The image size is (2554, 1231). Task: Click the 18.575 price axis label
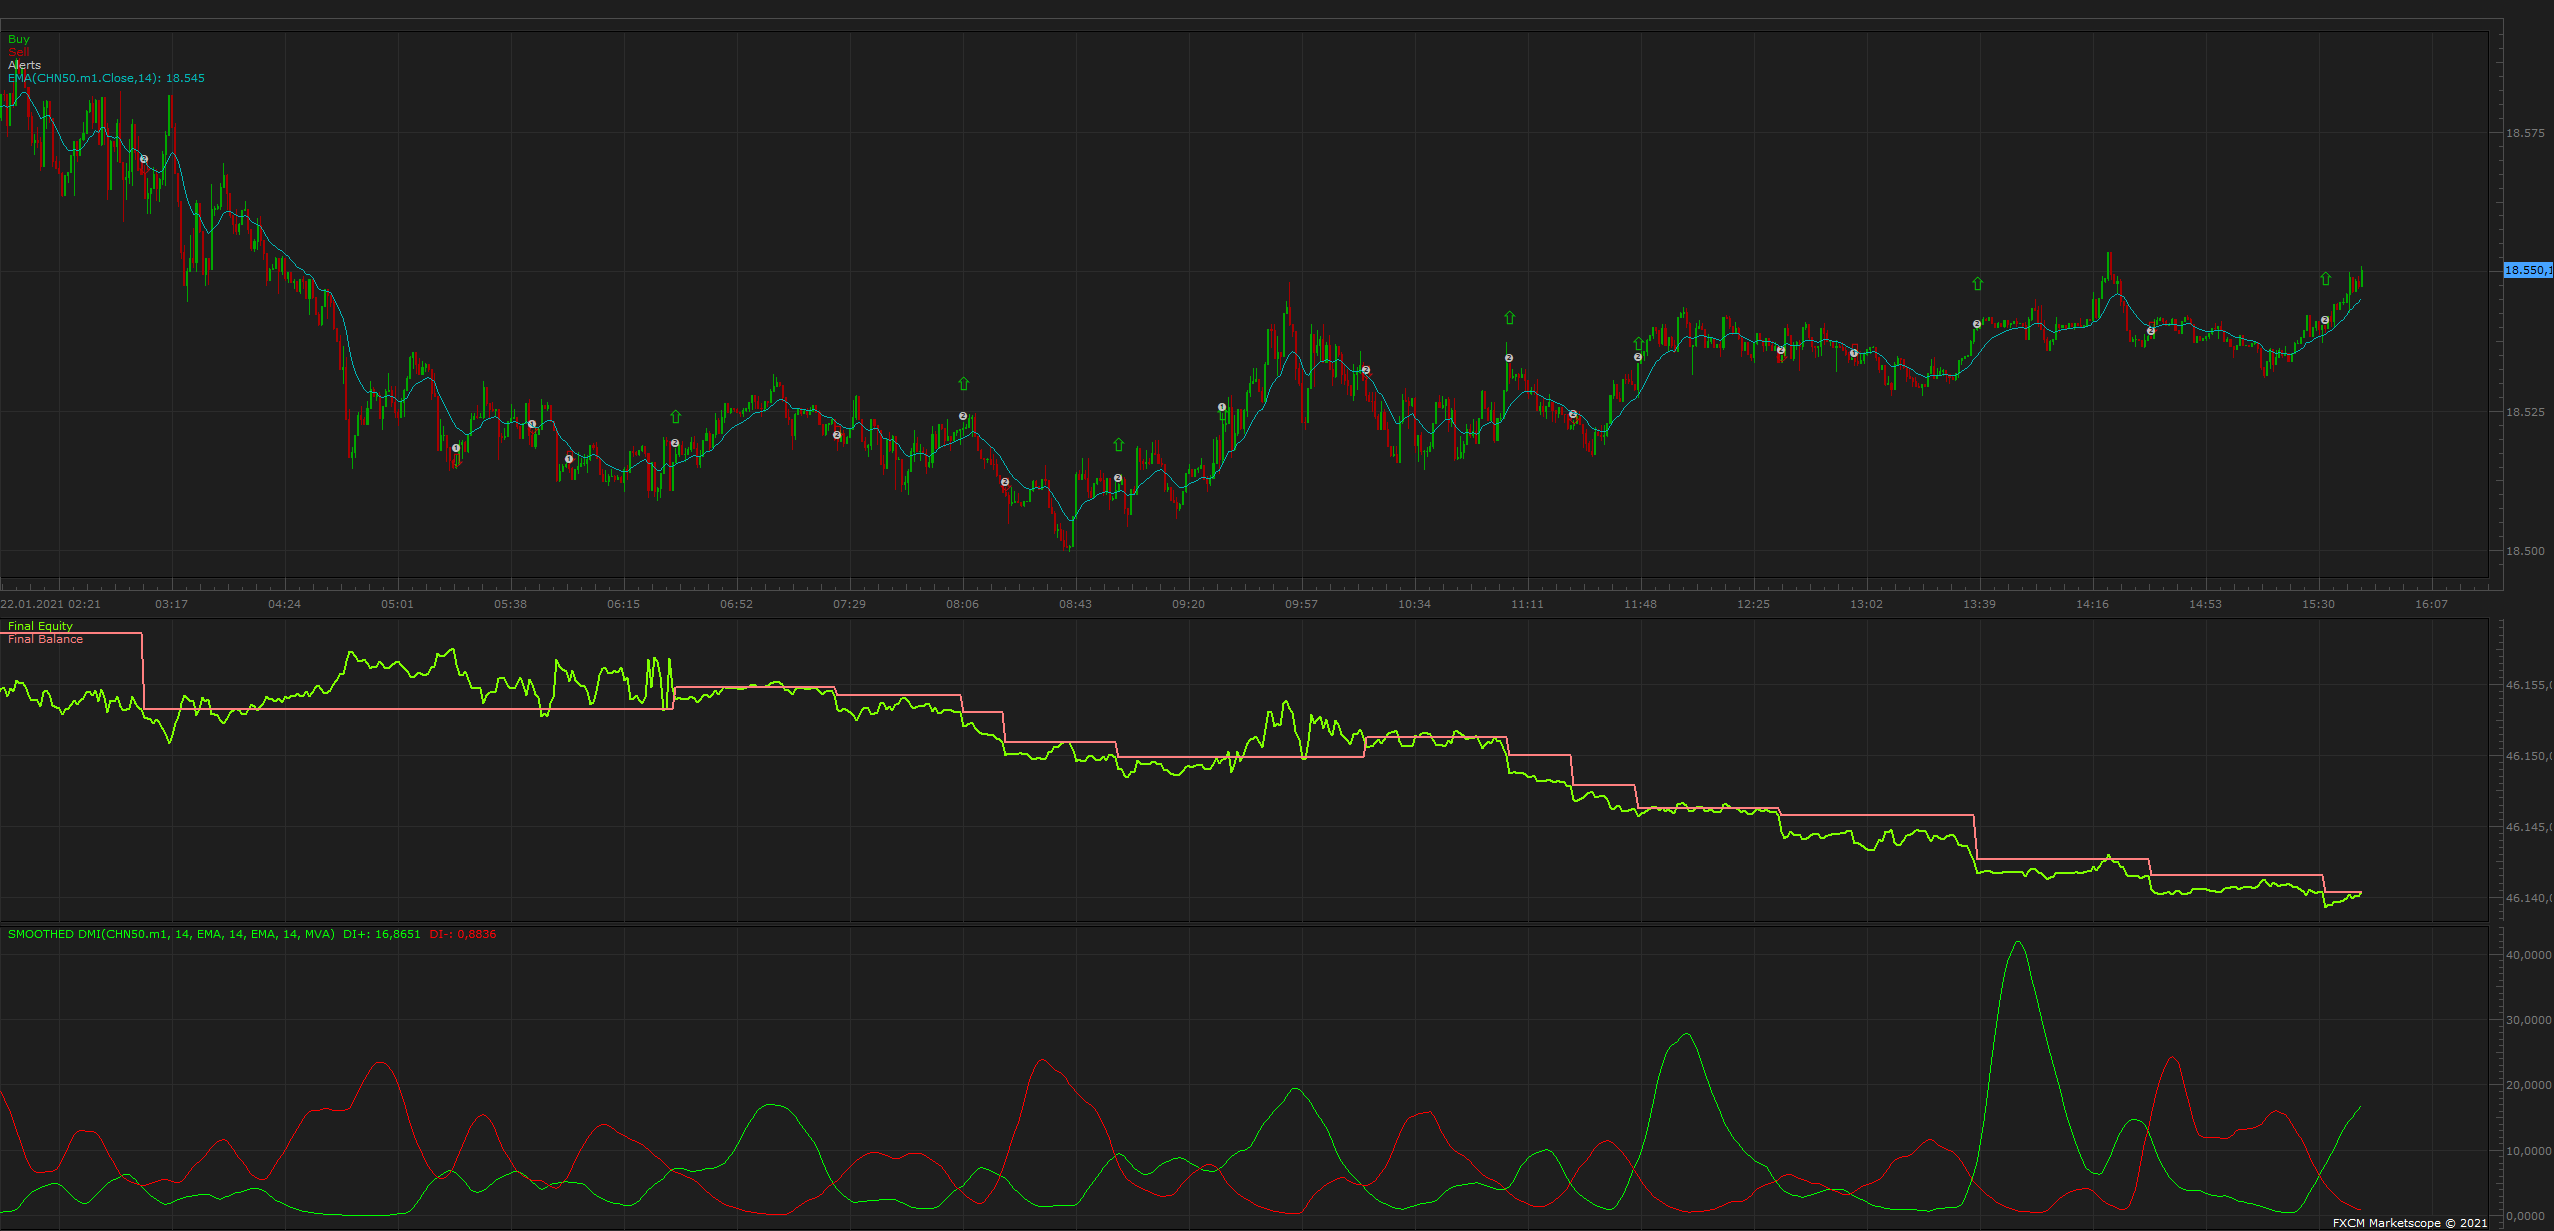2525,133
